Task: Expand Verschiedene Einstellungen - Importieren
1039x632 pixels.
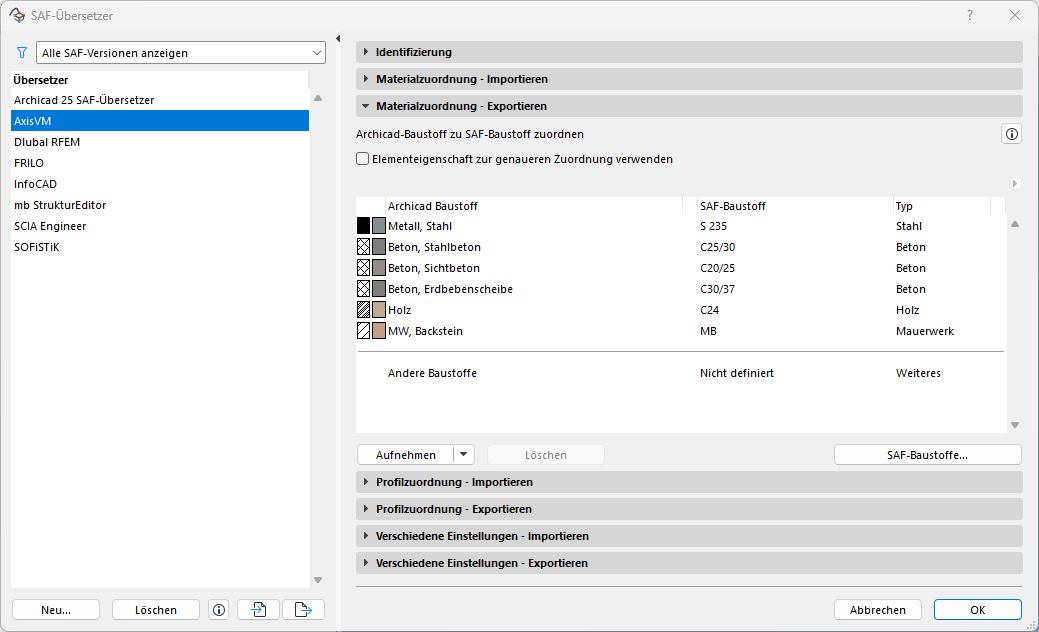Action: (x=689, y=536)
